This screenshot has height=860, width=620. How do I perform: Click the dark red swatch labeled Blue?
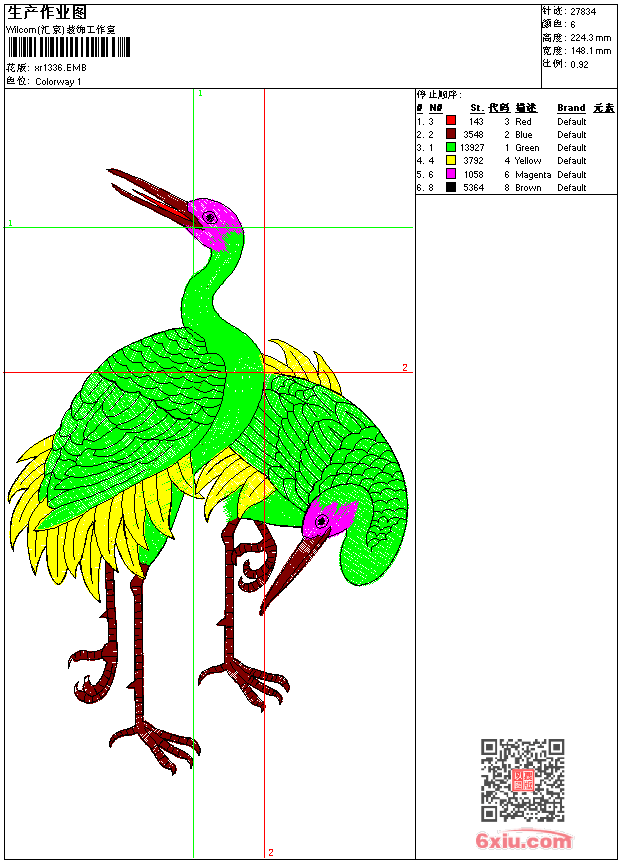click(x=451, y=134)
